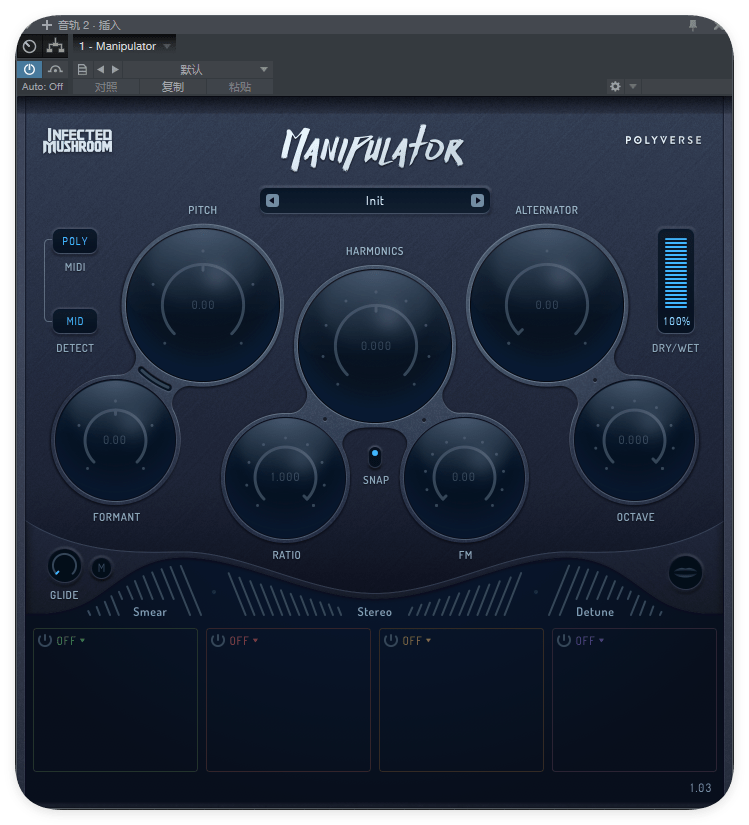Toggle the POLY MIDI mode button
The image size is (749, 825).
[75, 241]
